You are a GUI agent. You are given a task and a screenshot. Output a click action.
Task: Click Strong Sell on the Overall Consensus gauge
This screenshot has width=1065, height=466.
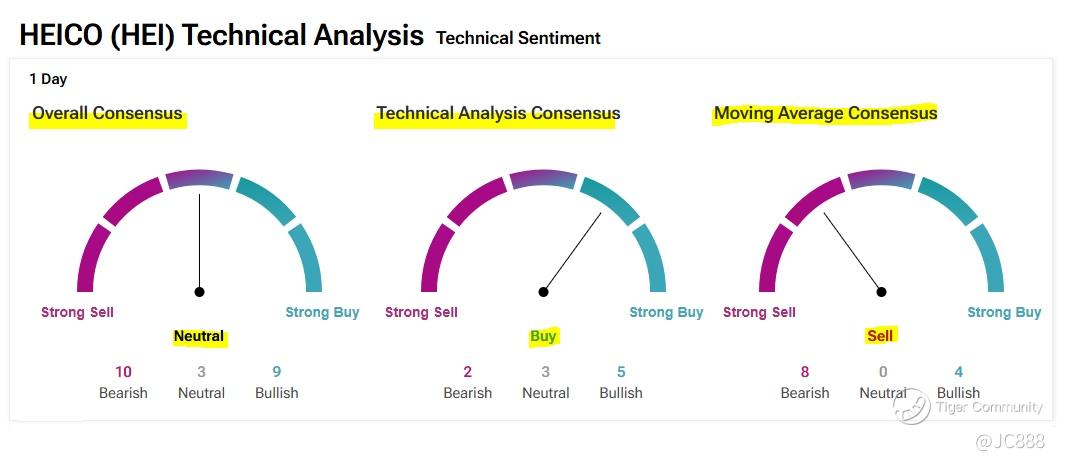pyautogui.click(x=77, y=312)
